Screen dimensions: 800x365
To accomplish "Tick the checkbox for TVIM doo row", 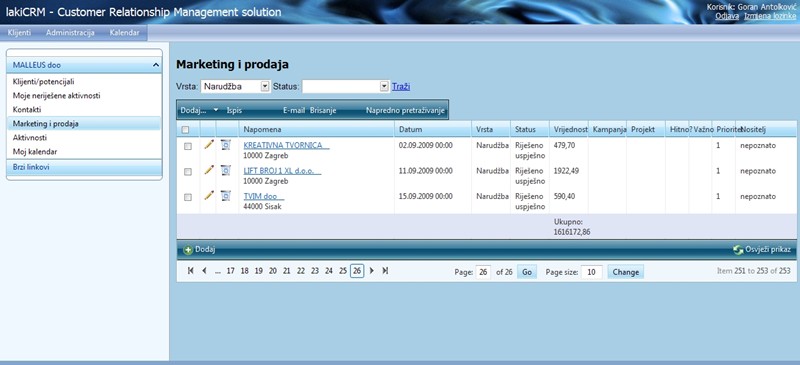I will (x=188, y=197).
